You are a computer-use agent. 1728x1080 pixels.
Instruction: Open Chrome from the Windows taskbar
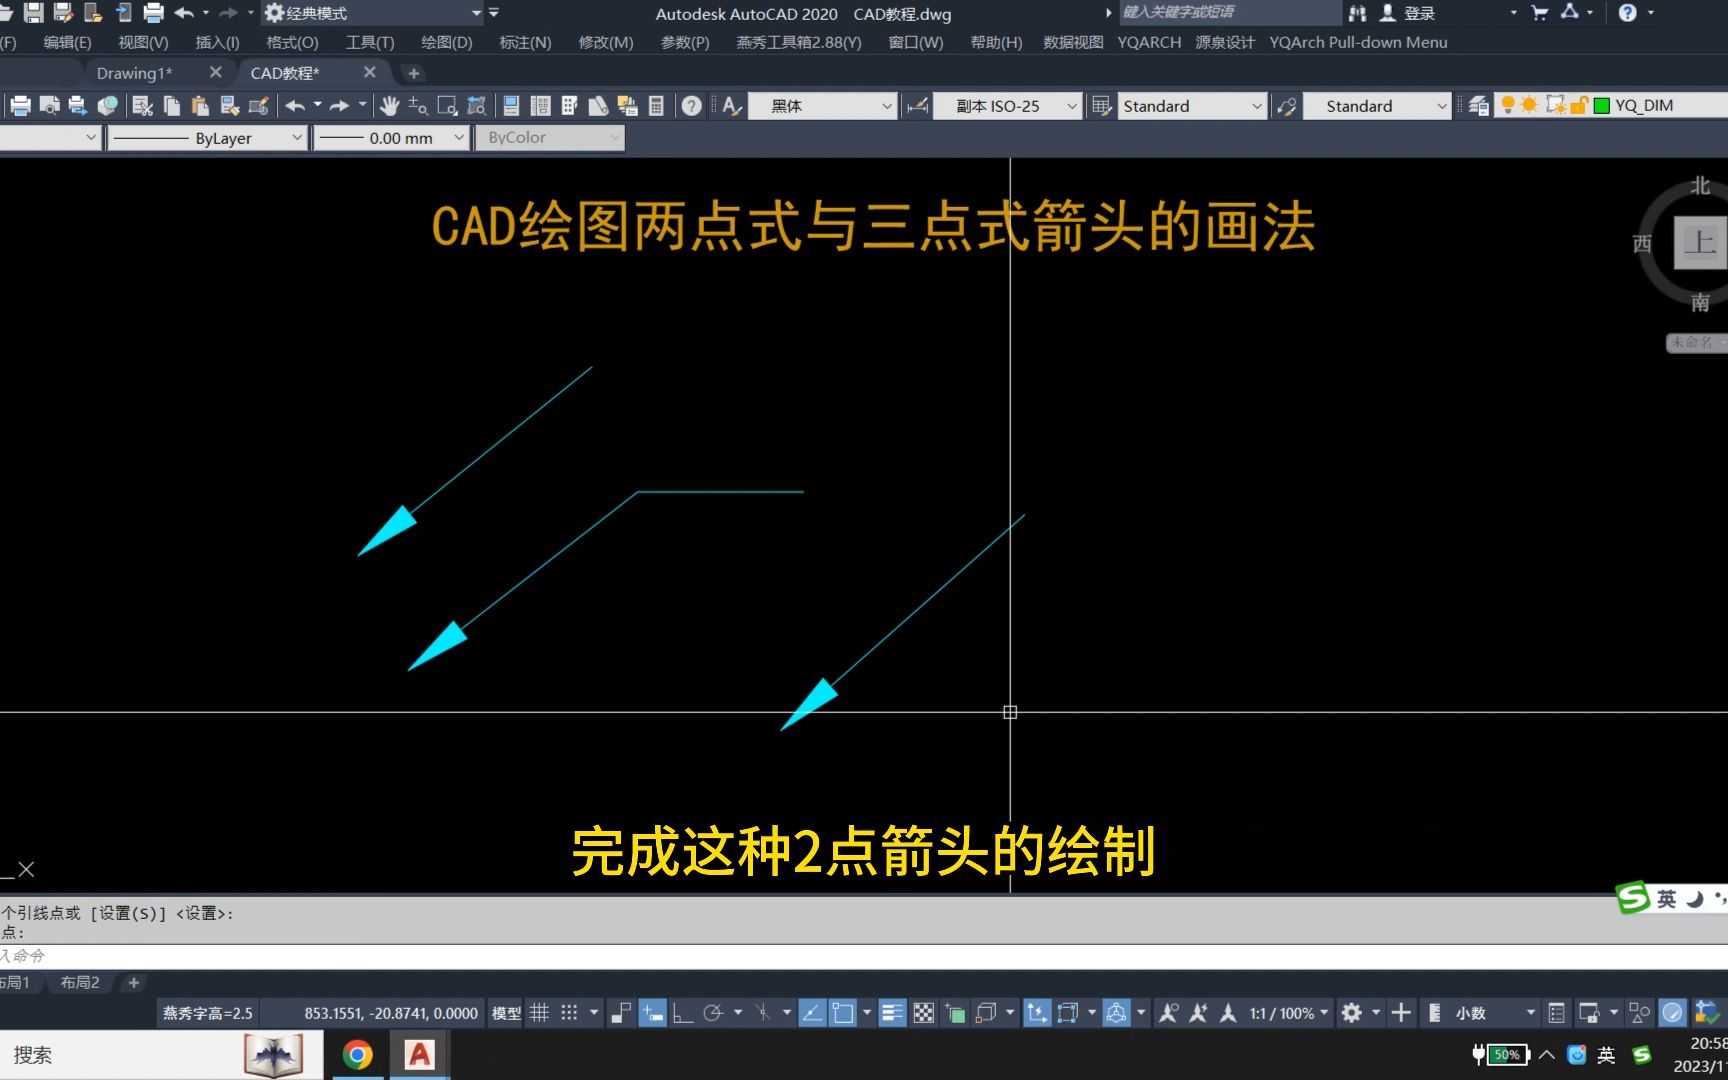357,1054
